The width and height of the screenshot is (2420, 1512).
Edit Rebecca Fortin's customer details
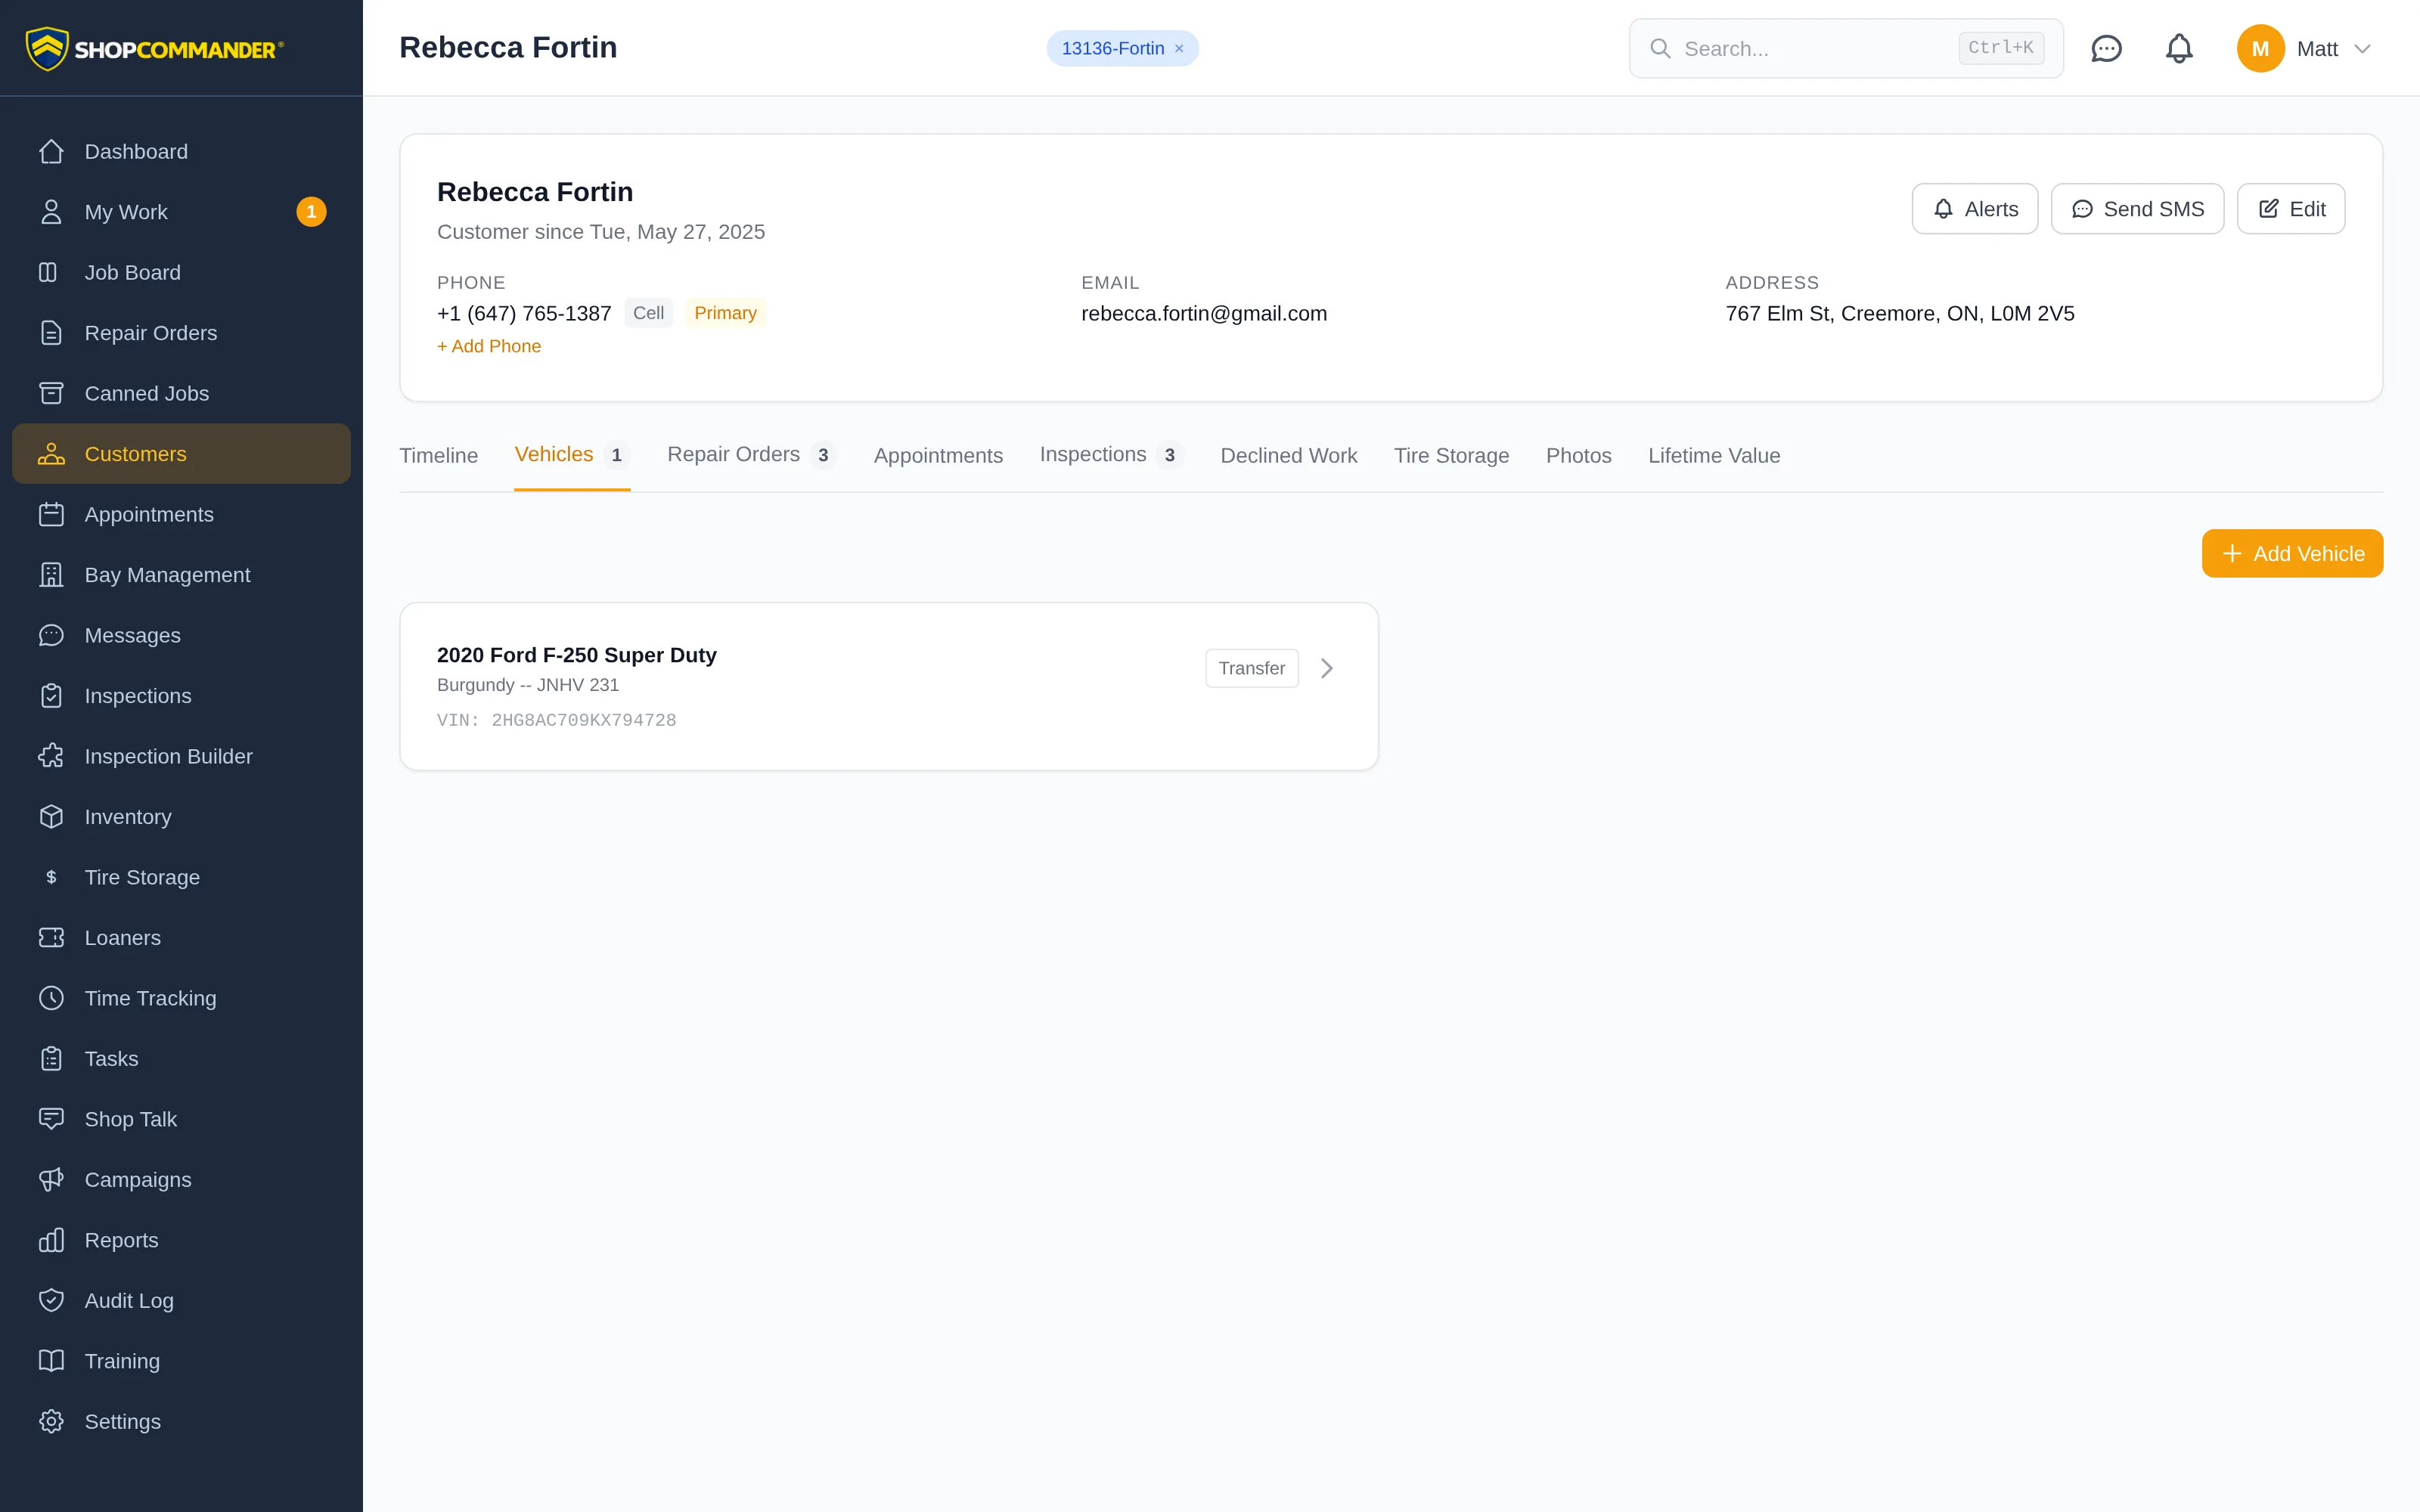[x=2290, y=209]
